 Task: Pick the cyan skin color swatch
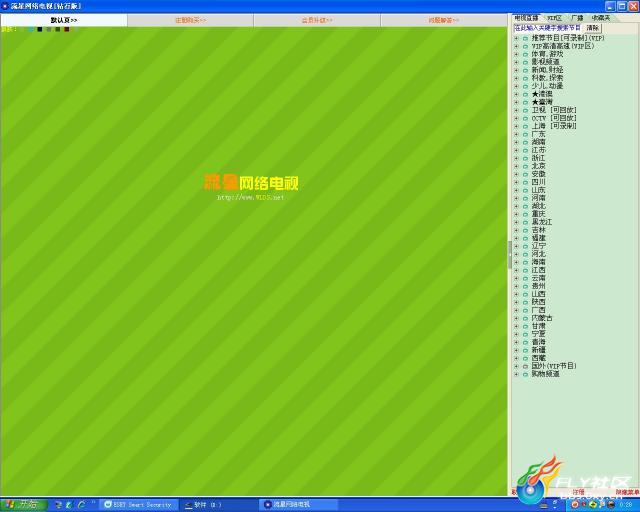31,29
